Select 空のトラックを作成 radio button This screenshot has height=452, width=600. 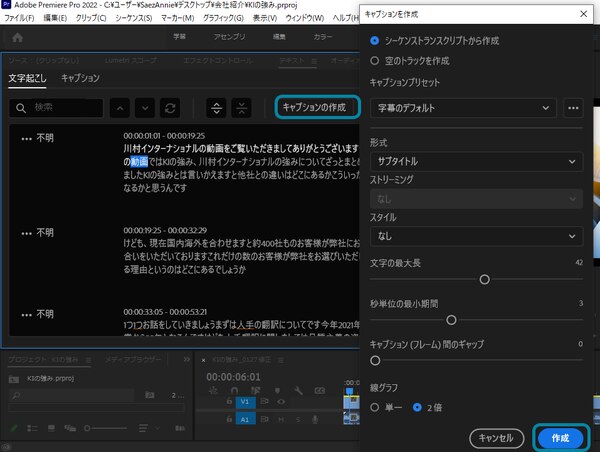[x=375, y=59]
